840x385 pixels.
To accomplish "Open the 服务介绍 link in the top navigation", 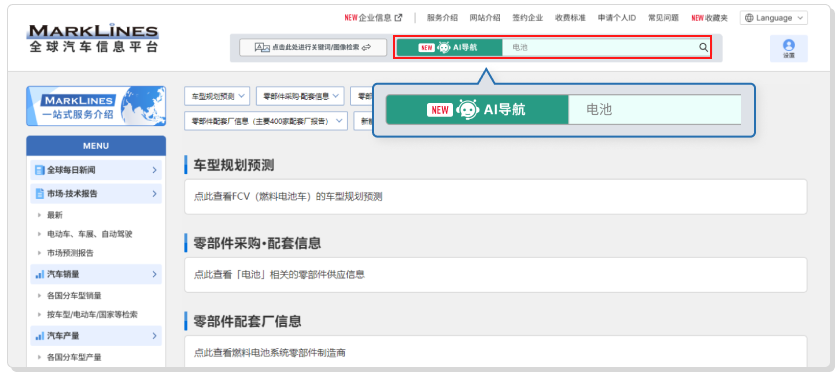I will [x=442, y=18].
